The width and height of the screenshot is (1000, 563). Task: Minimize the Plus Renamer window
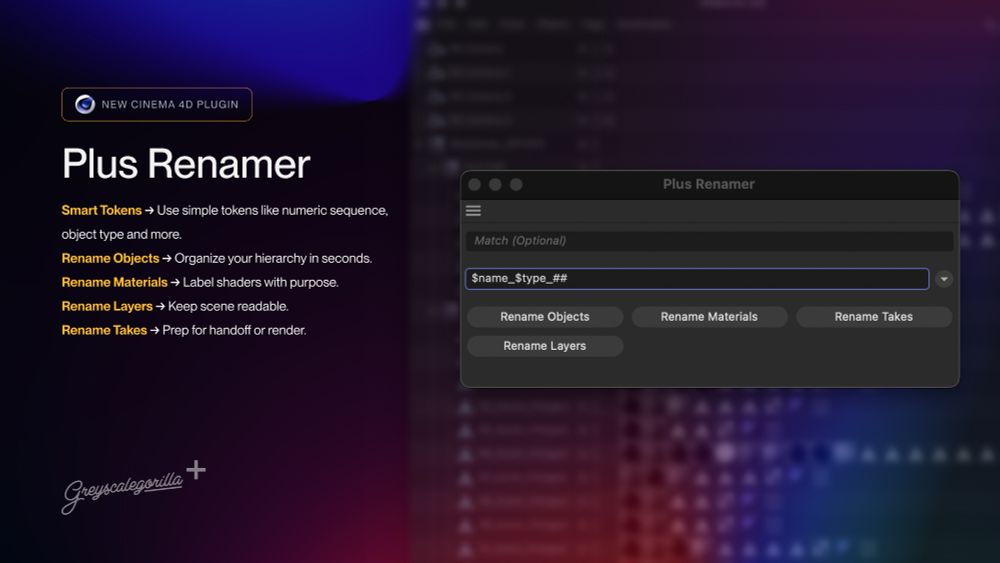tap(495, 184)
